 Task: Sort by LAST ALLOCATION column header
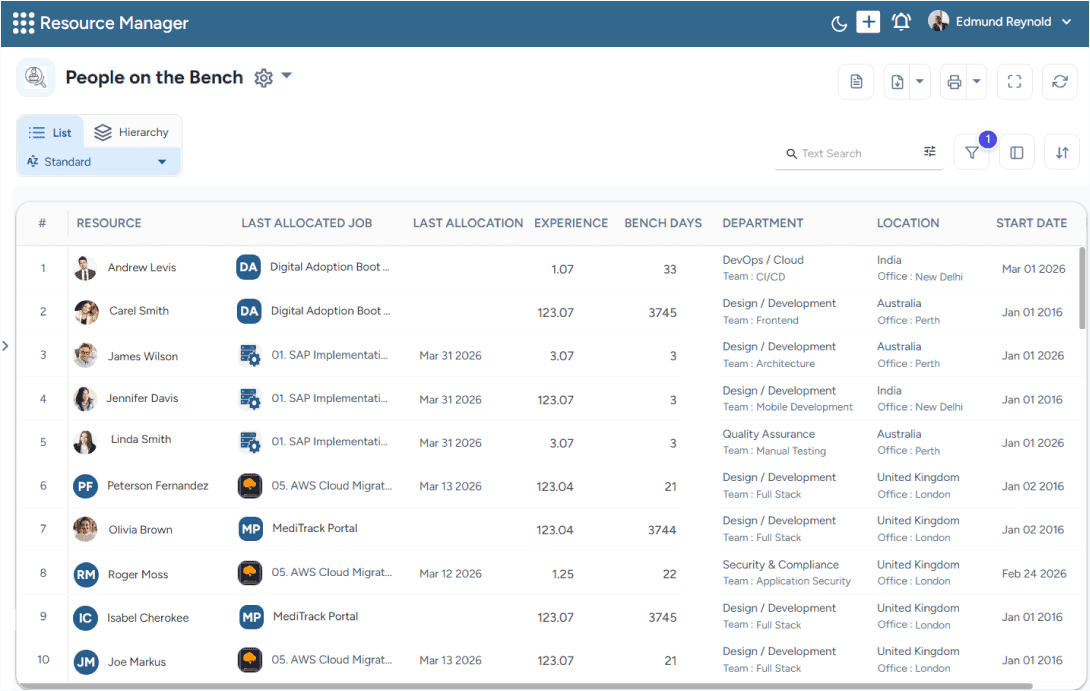(468, 223)
